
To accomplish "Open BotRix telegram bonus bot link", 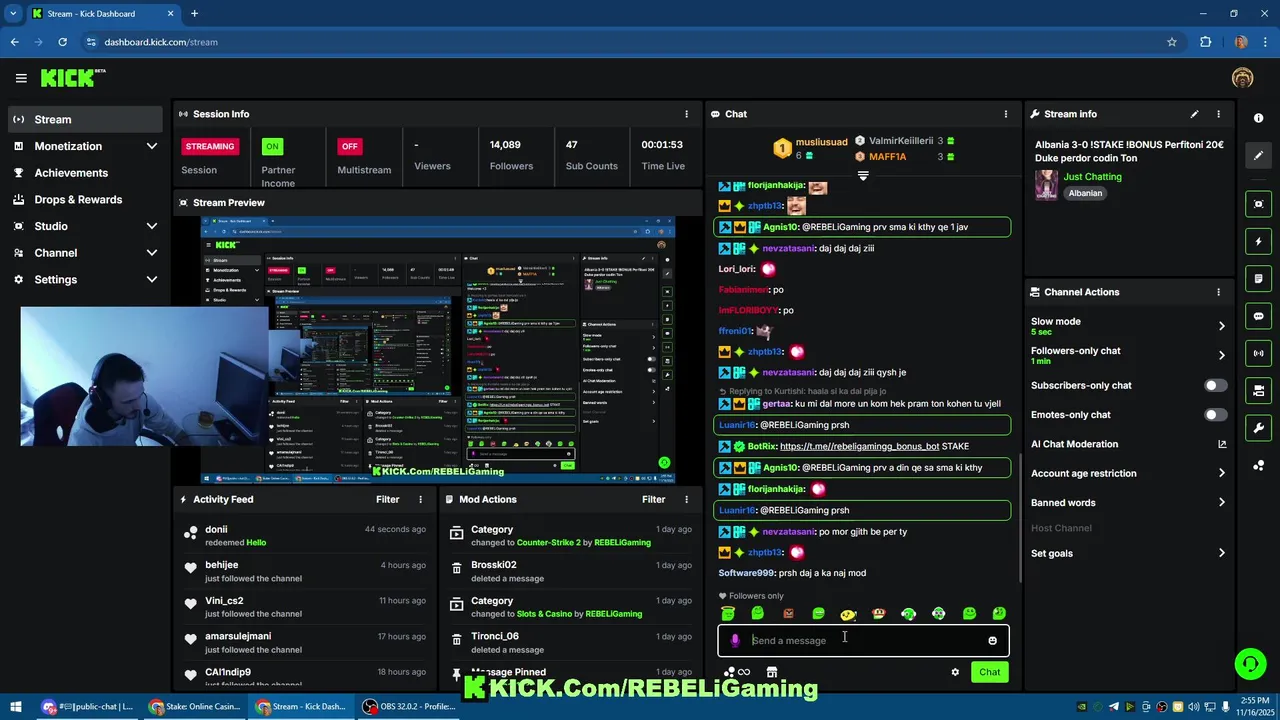I will 859,446.
